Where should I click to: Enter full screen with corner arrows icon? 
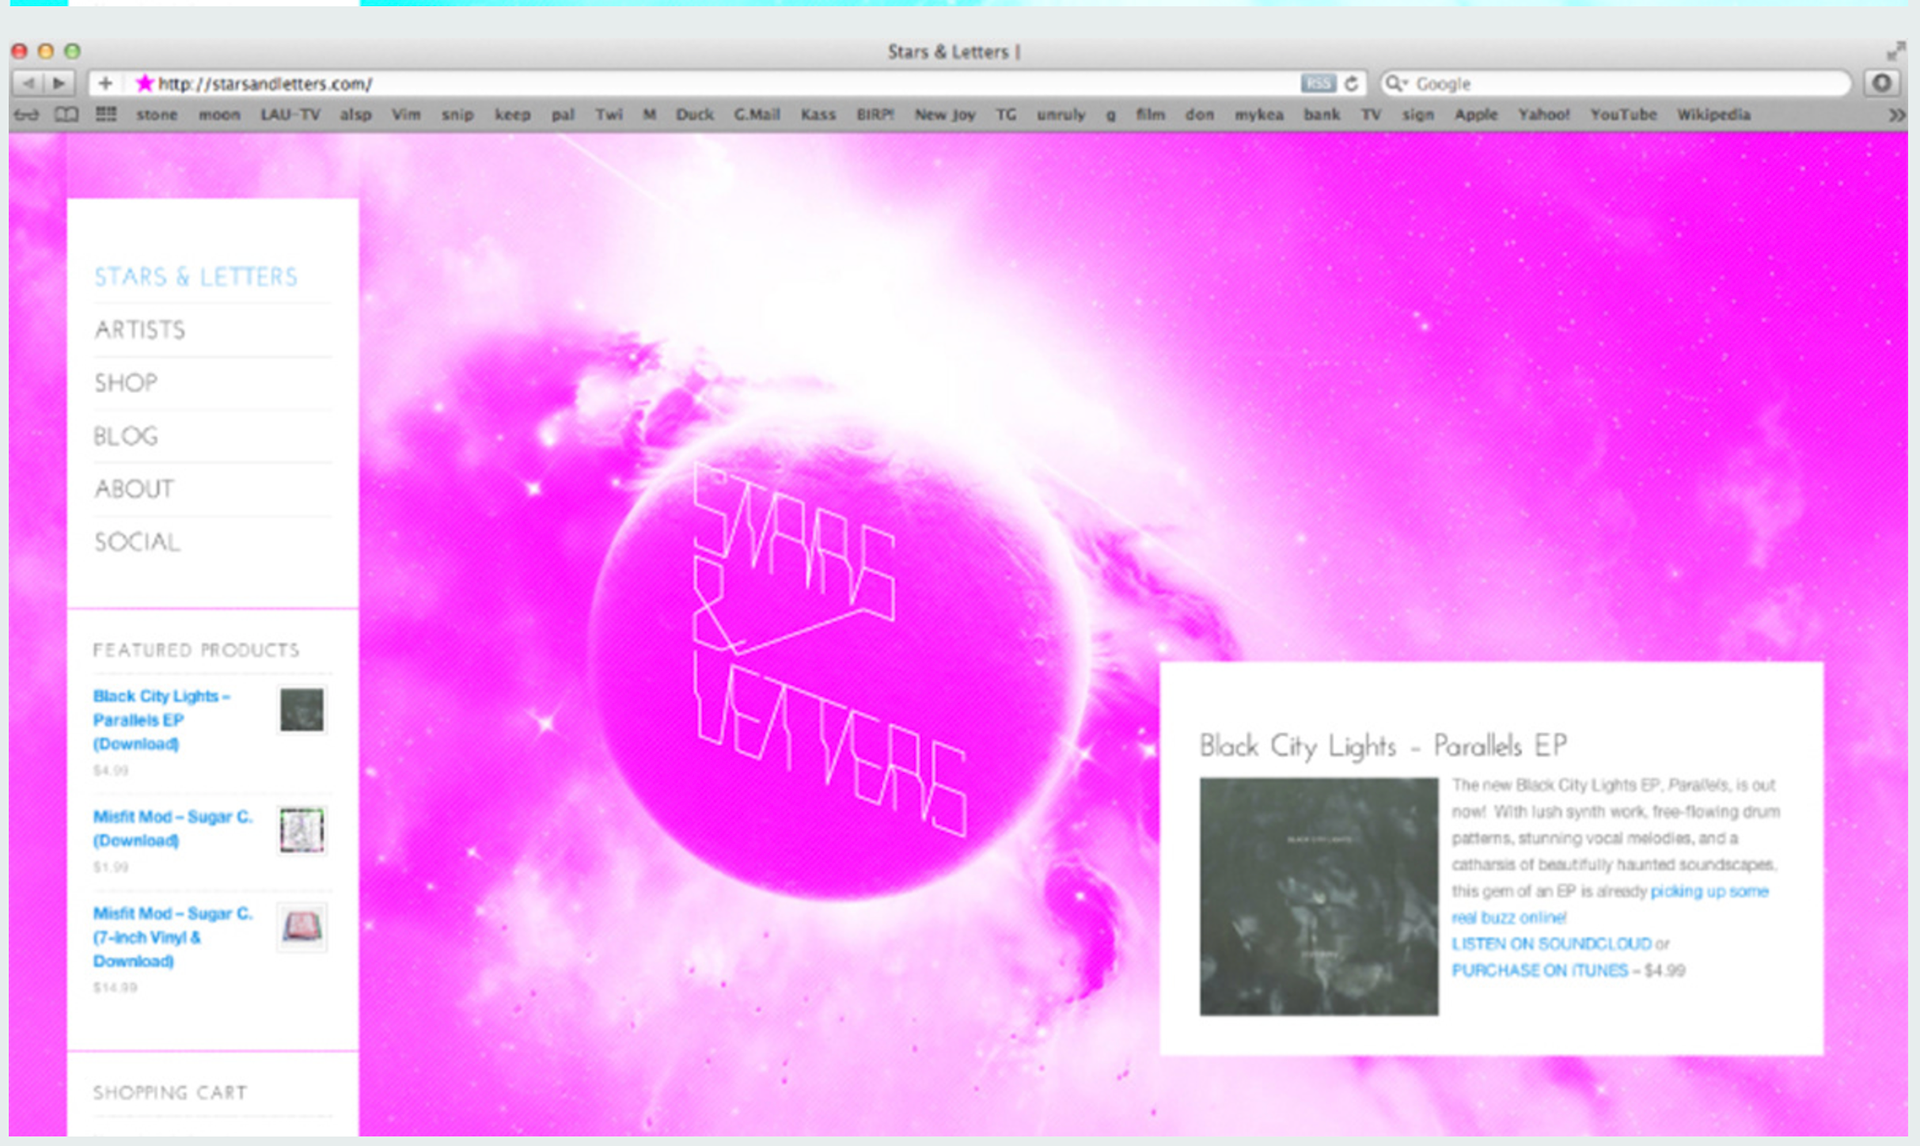coord(1895,51)
